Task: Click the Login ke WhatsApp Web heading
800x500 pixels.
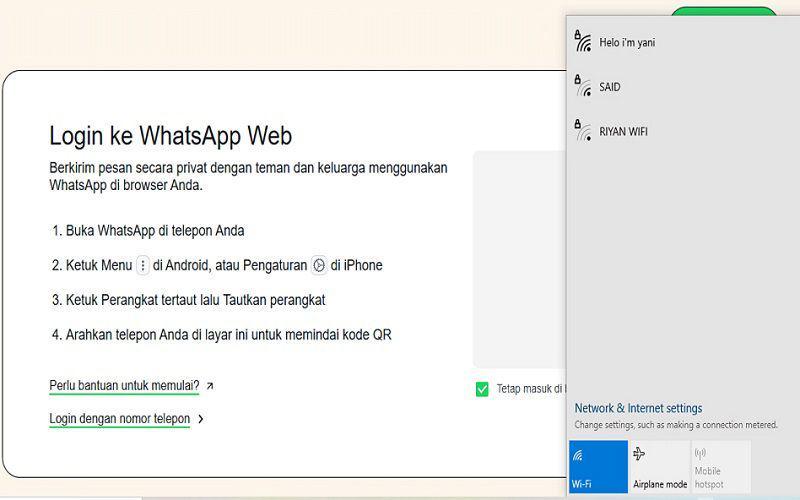Action: point(170,136)
